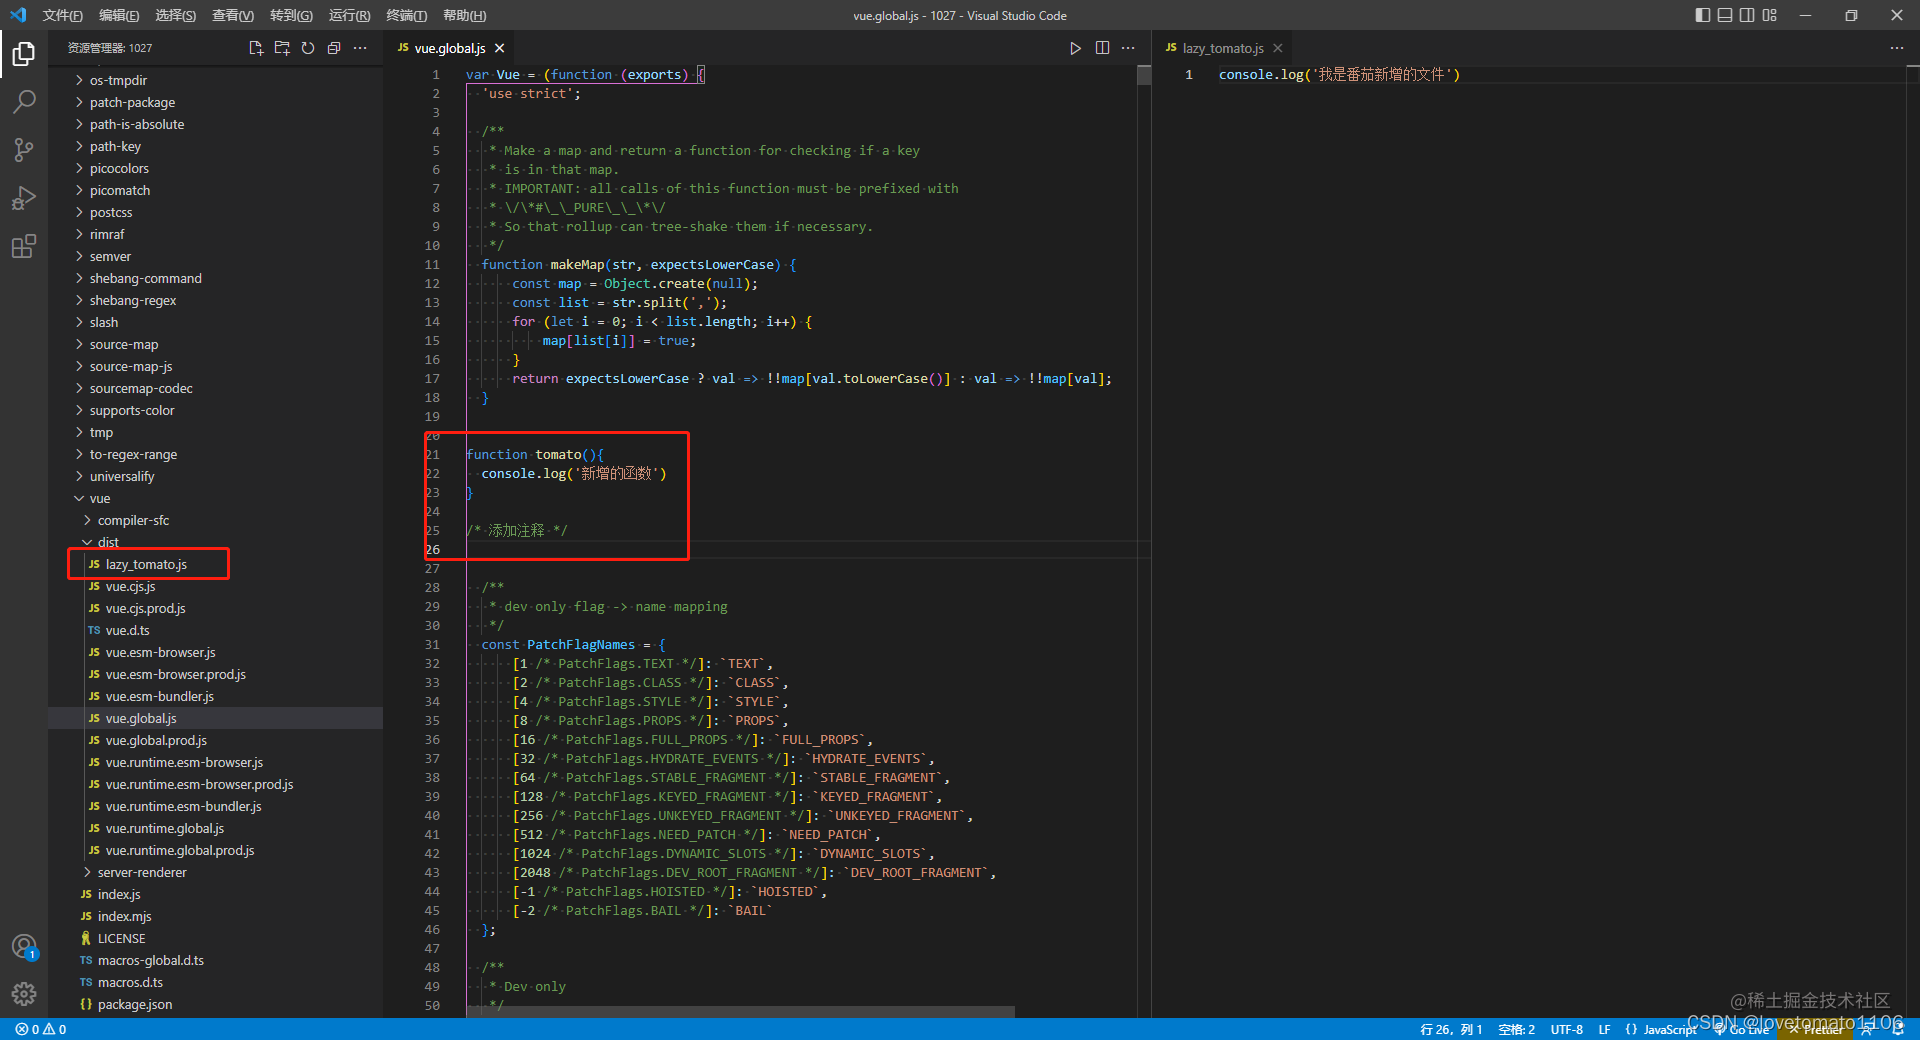Screen dimensions: 1920x1040
Task: Open the Manage settings gear
Action: (24, 993)
